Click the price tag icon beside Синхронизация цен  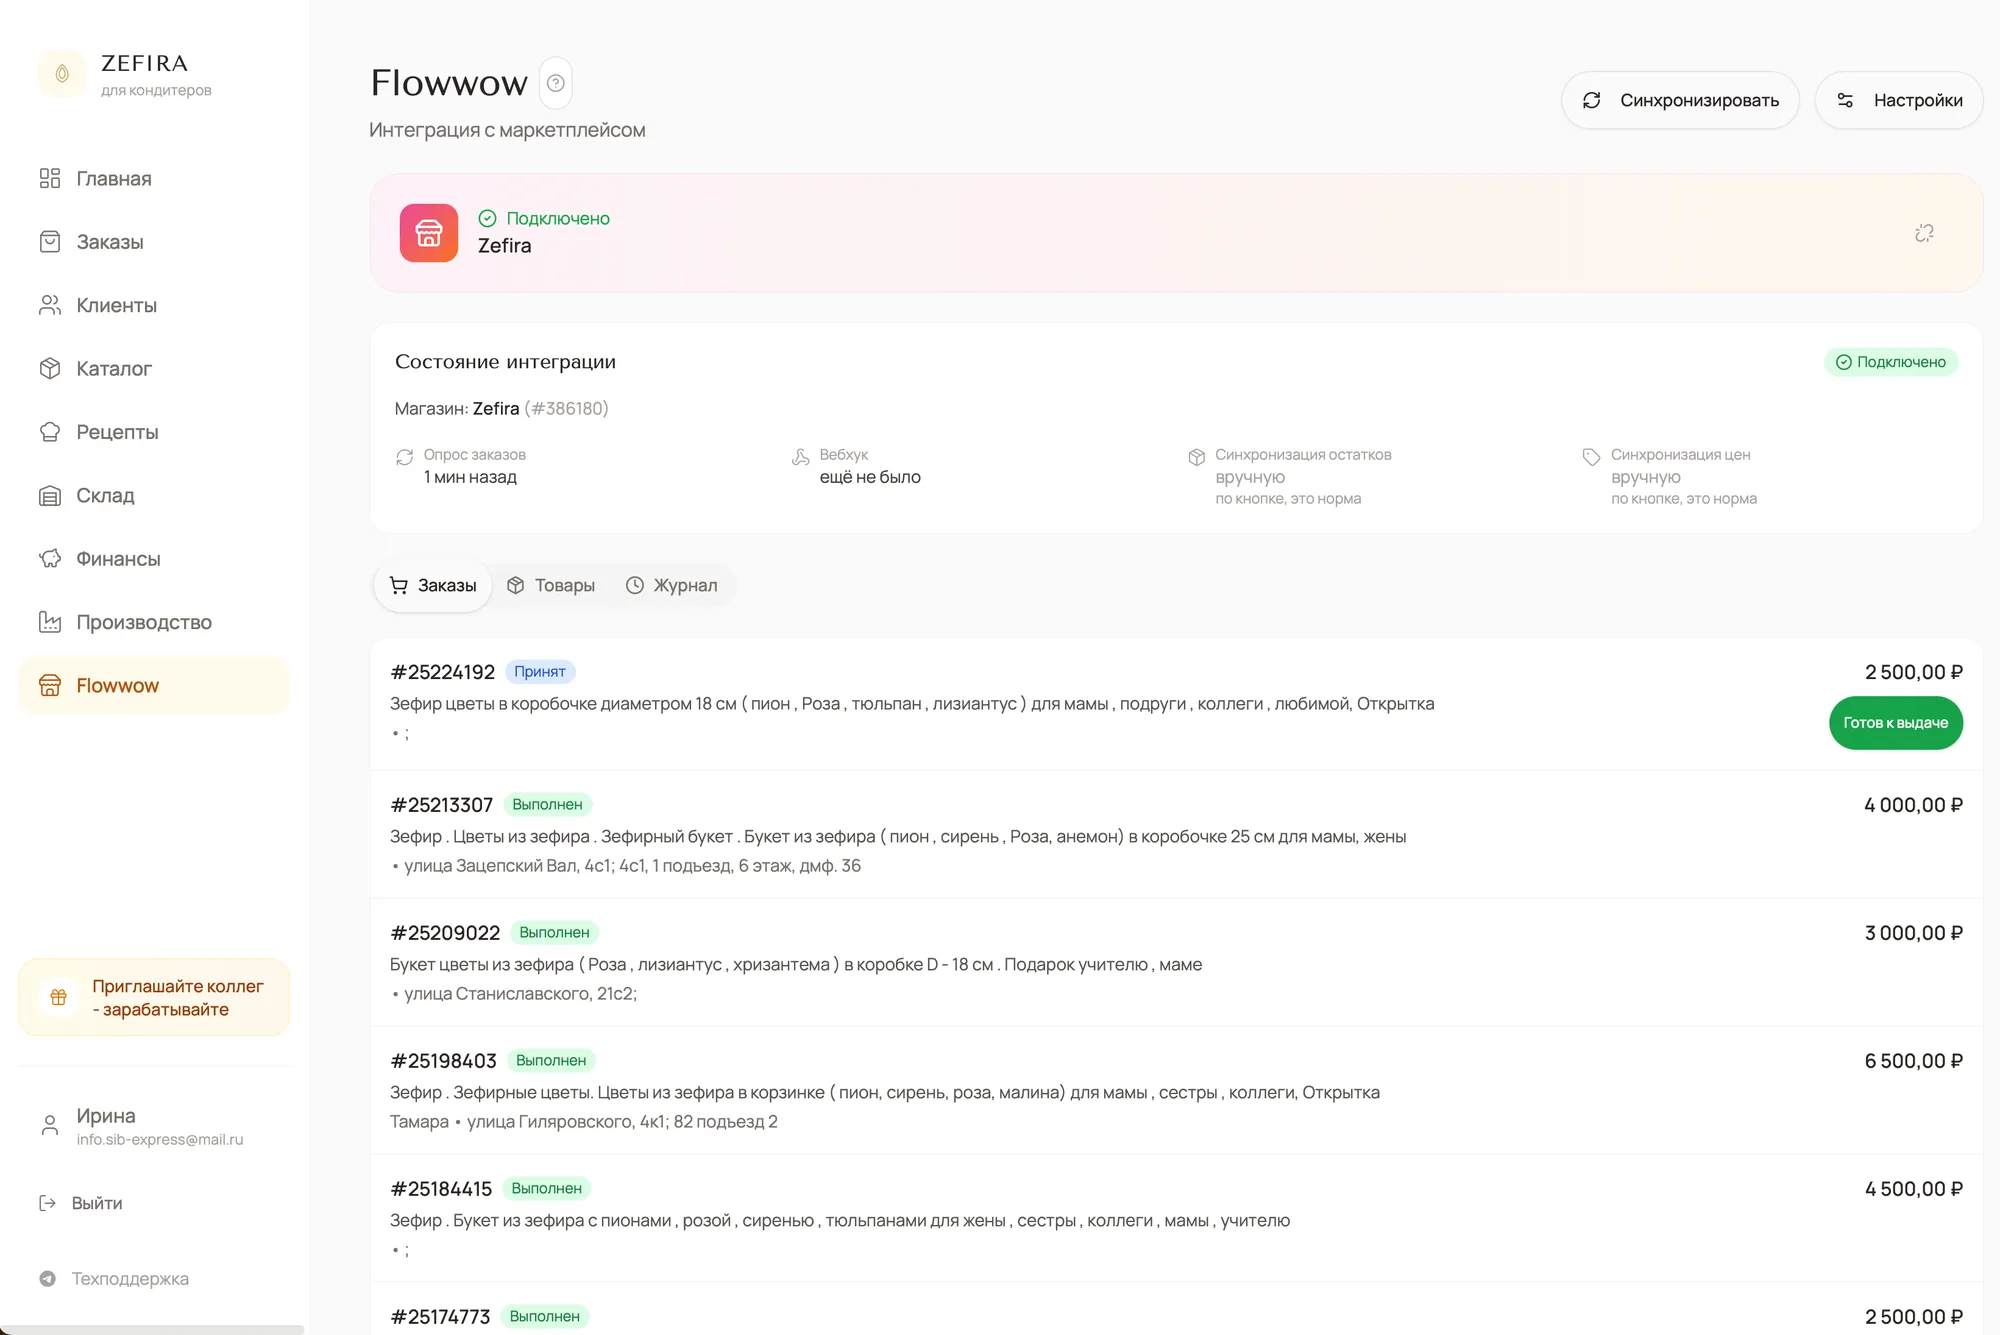[1592, 457]
